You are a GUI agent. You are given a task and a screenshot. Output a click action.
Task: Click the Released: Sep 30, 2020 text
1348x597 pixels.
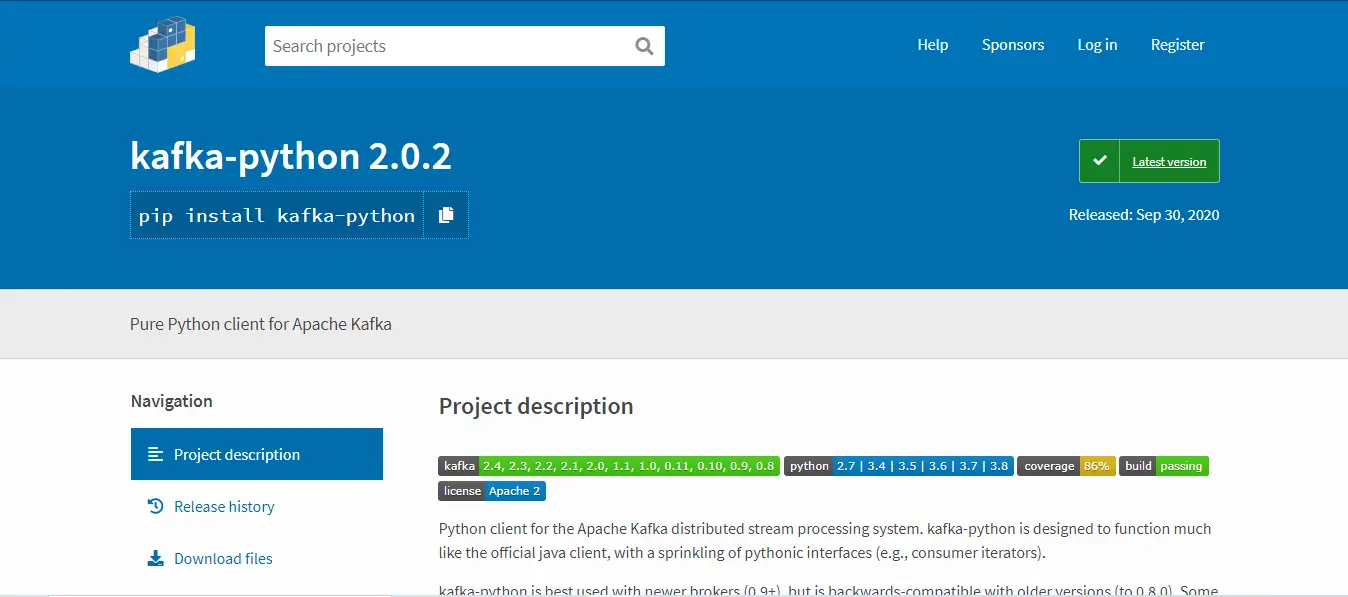point(1144,215)
